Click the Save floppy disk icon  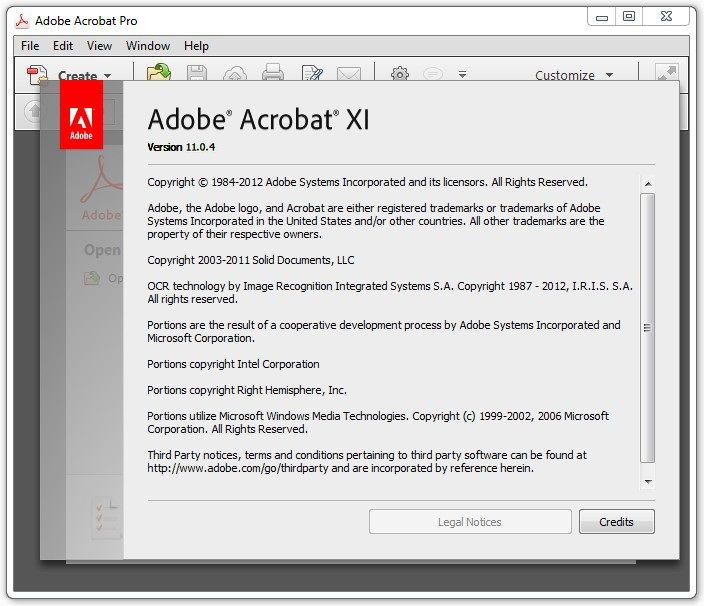coord(197,73)
